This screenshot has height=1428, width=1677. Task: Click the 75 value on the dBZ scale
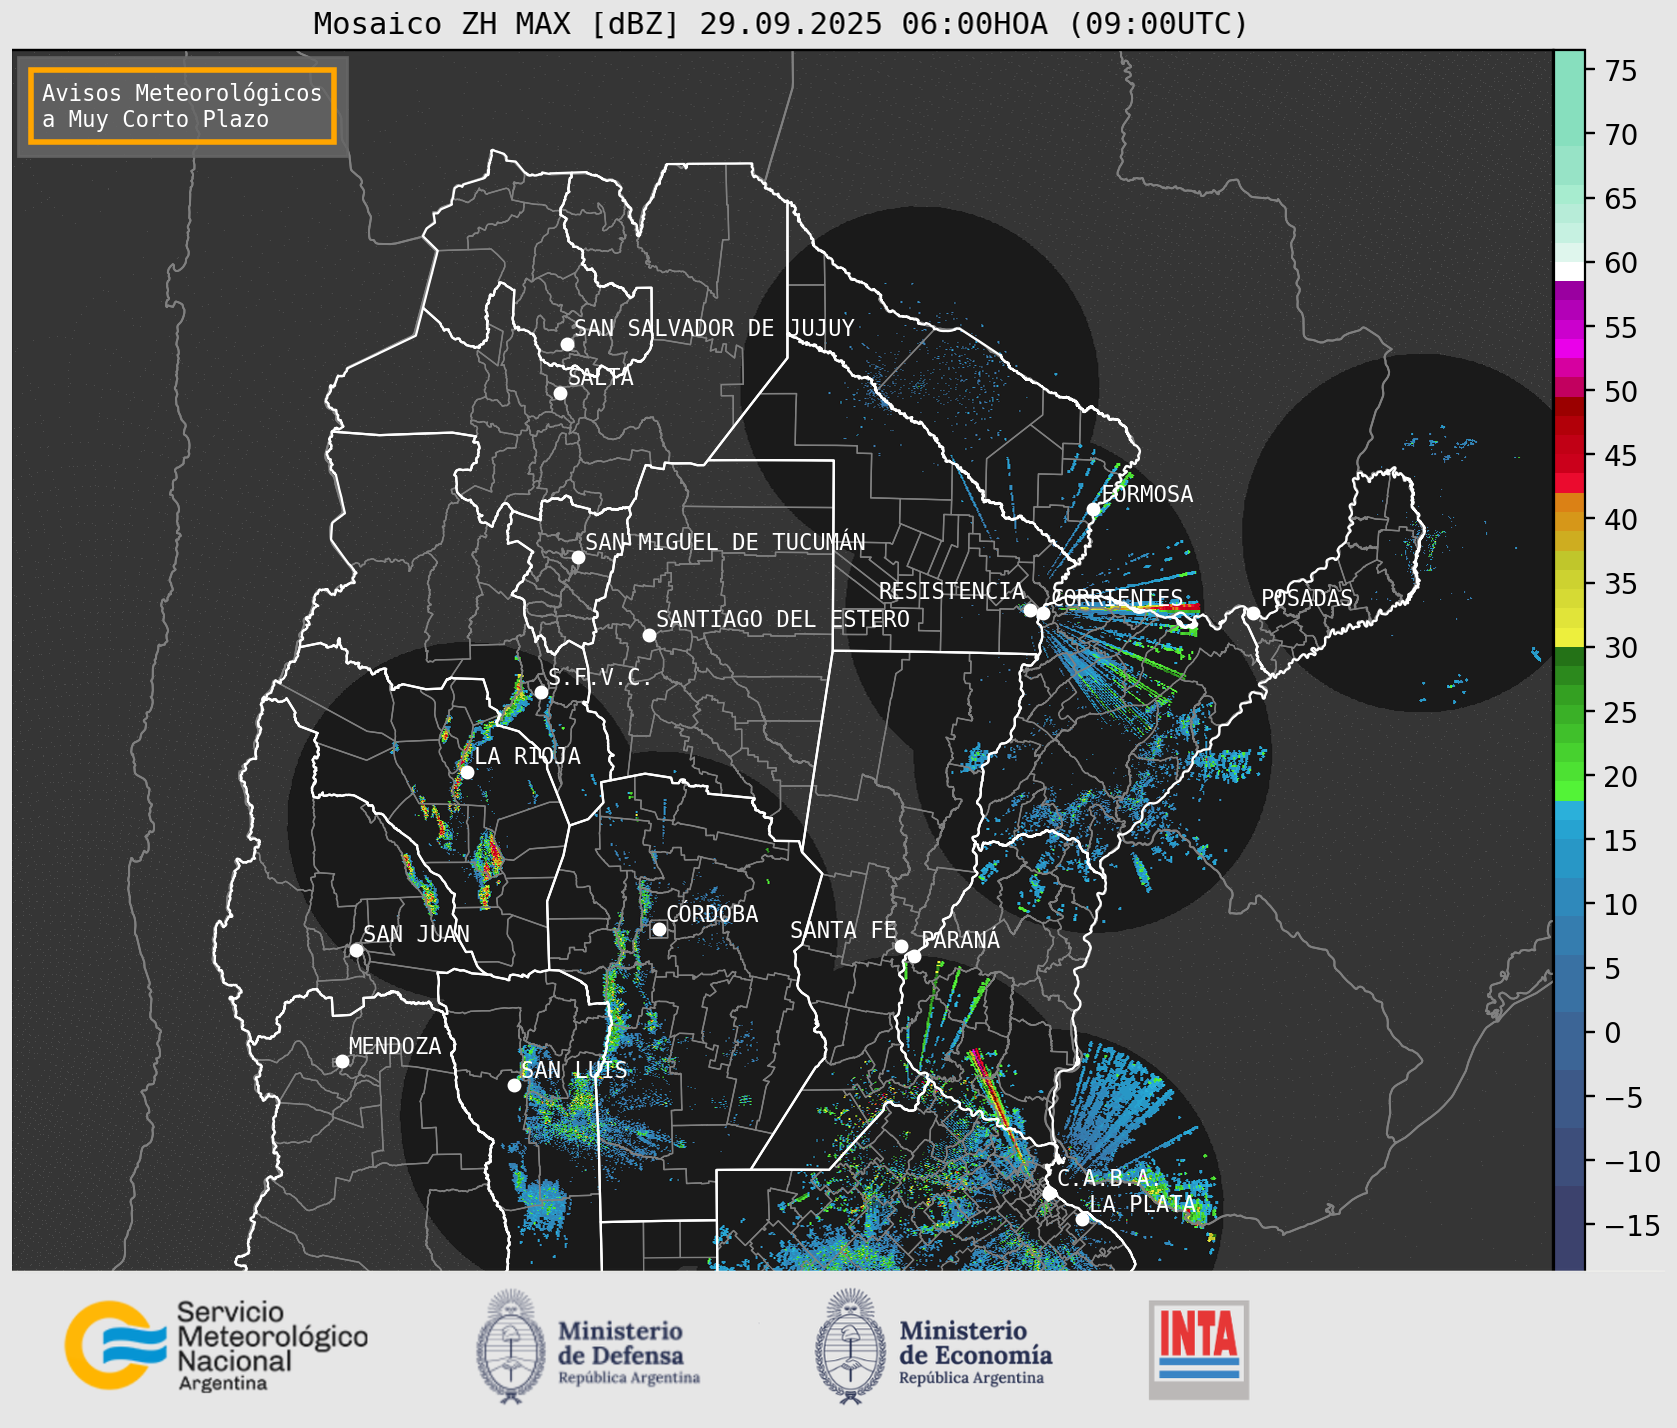(1621, 71)
